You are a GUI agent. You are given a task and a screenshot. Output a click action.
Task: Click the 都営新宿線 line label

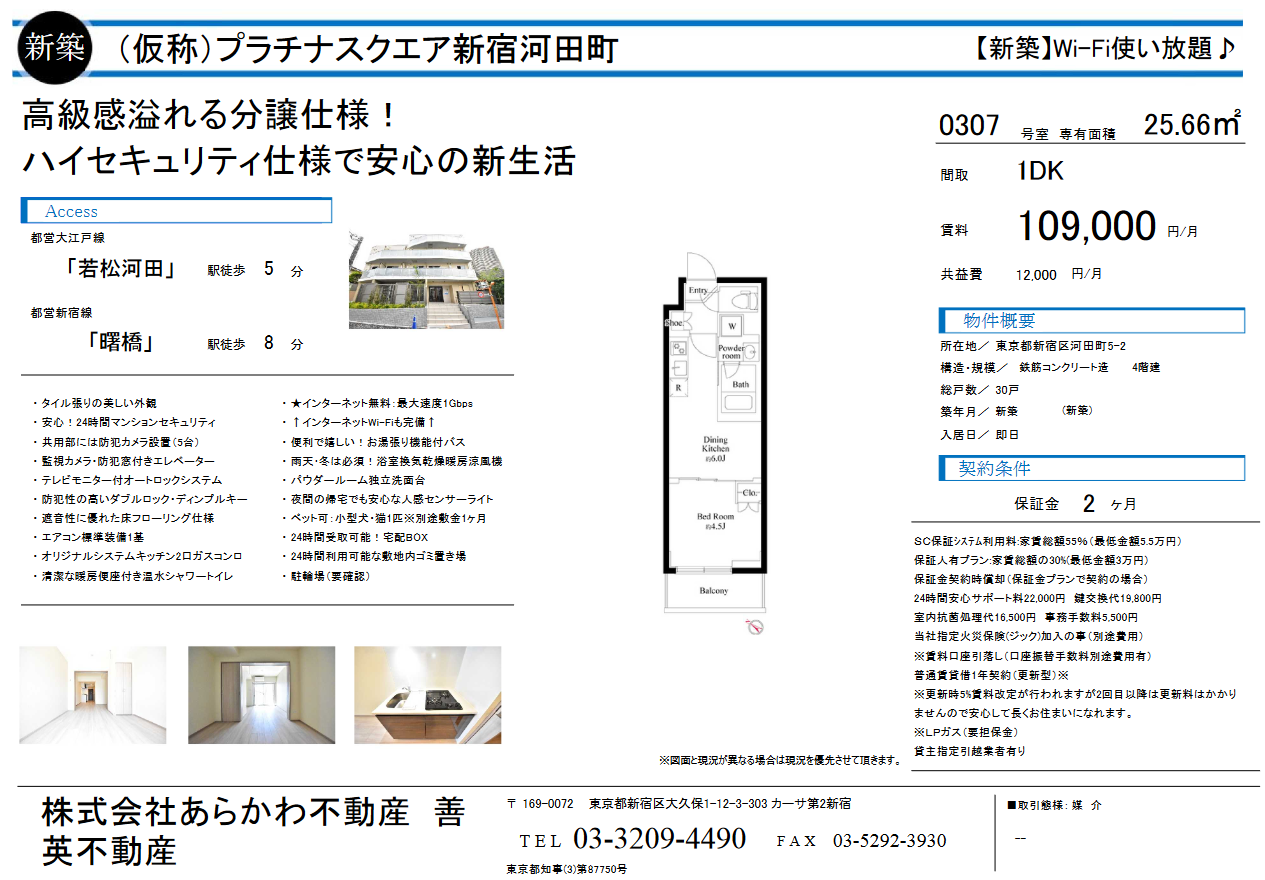(61, 313)
